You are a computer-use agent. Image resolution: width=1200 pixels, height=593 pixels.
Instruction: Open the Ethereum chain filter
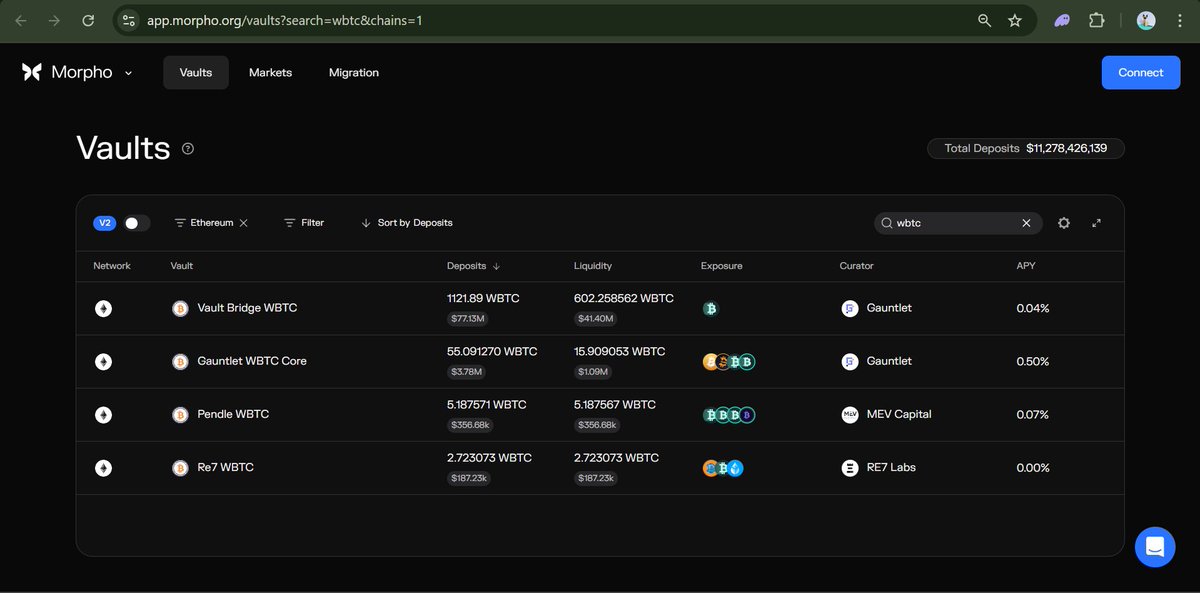coord(204,223)
